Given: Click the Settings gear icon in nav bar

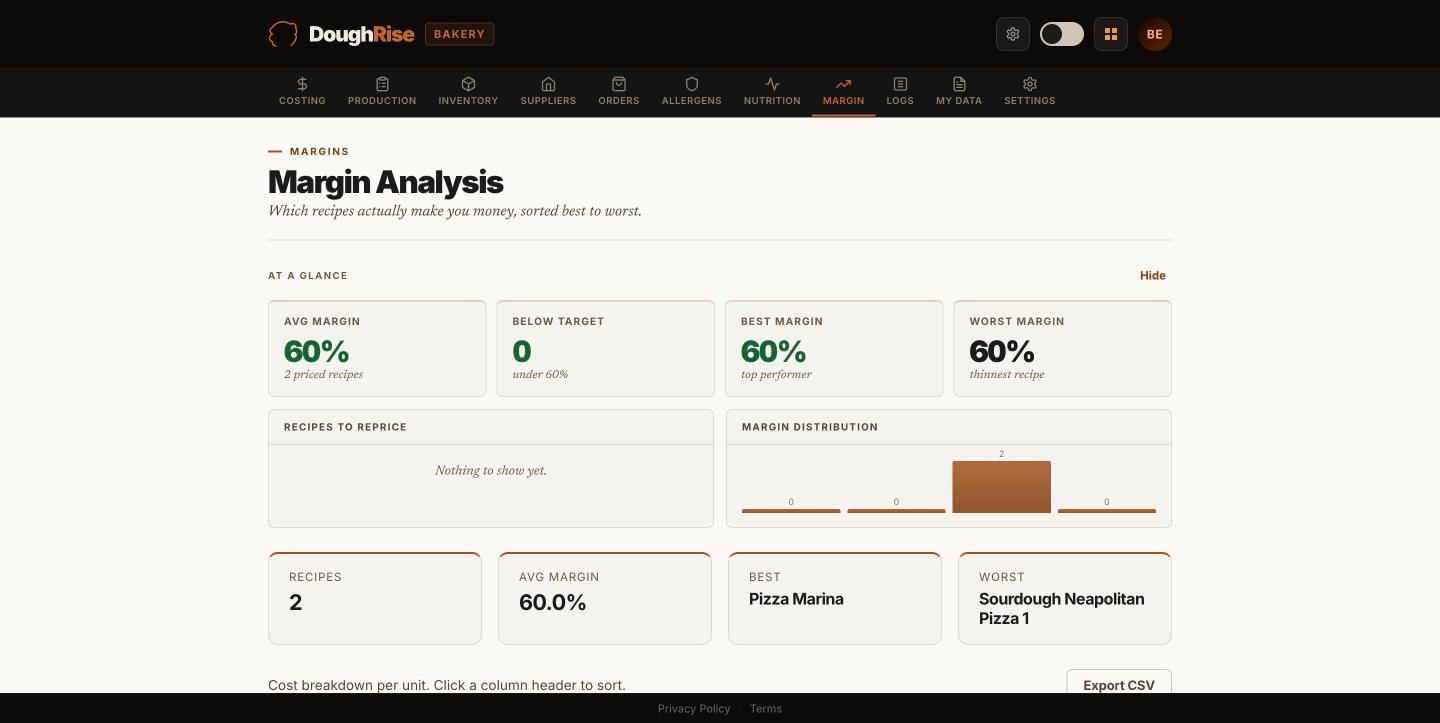Looking at the screenshot, I should click(1030, 84).
